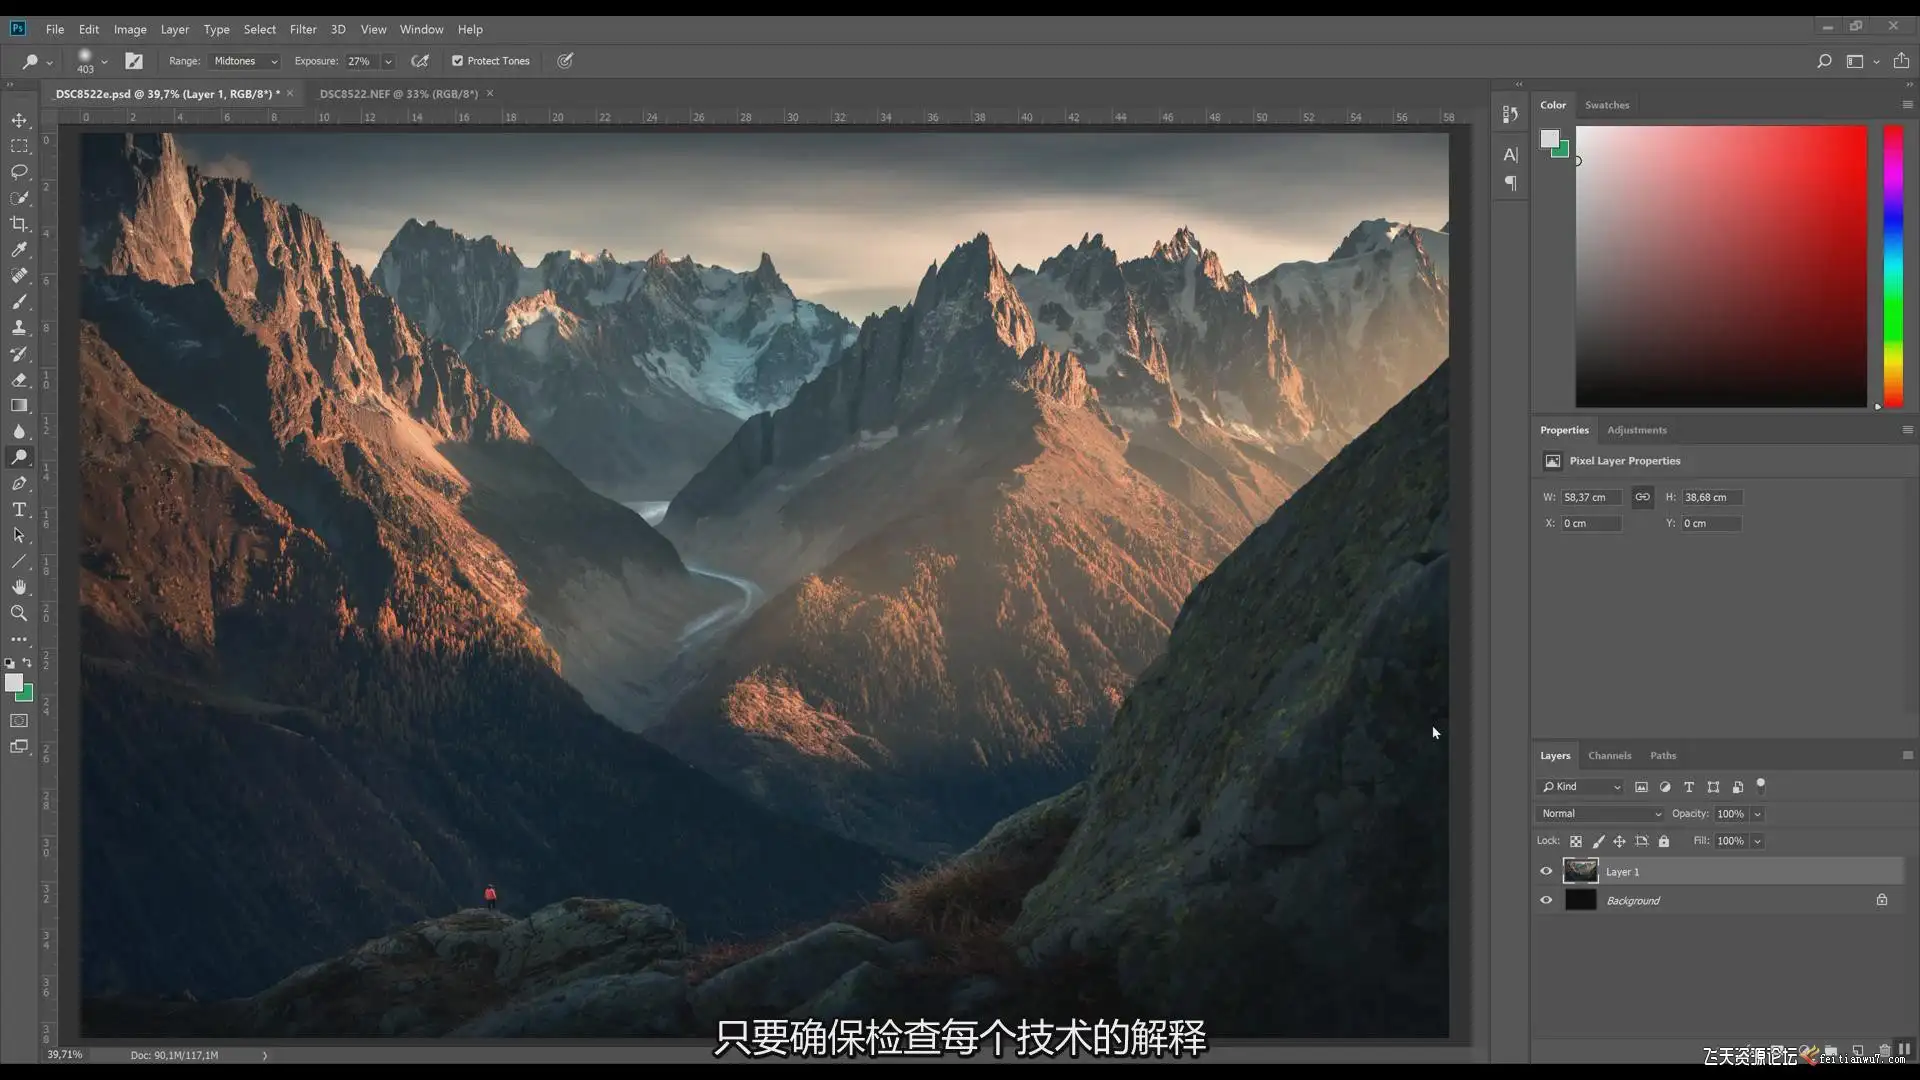Select the Horizontal Type tool
This screenshot has height=1080, width=1920.
(x=19, y=510)
